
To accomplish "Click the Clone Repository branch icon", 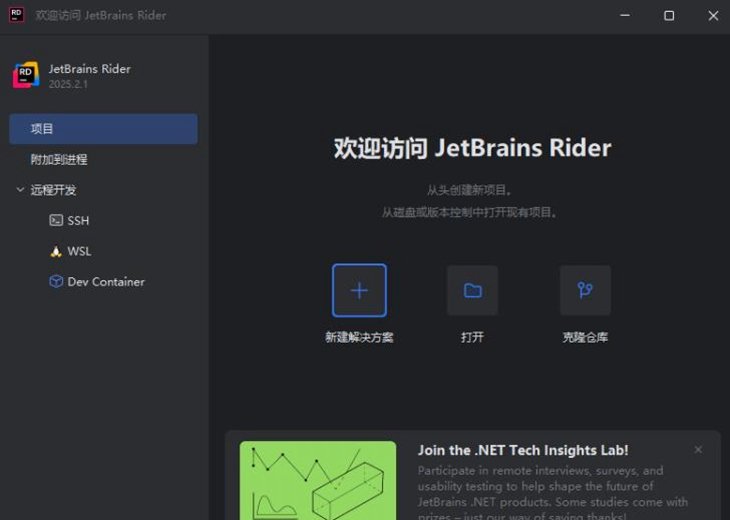I will tap(585, 290).
